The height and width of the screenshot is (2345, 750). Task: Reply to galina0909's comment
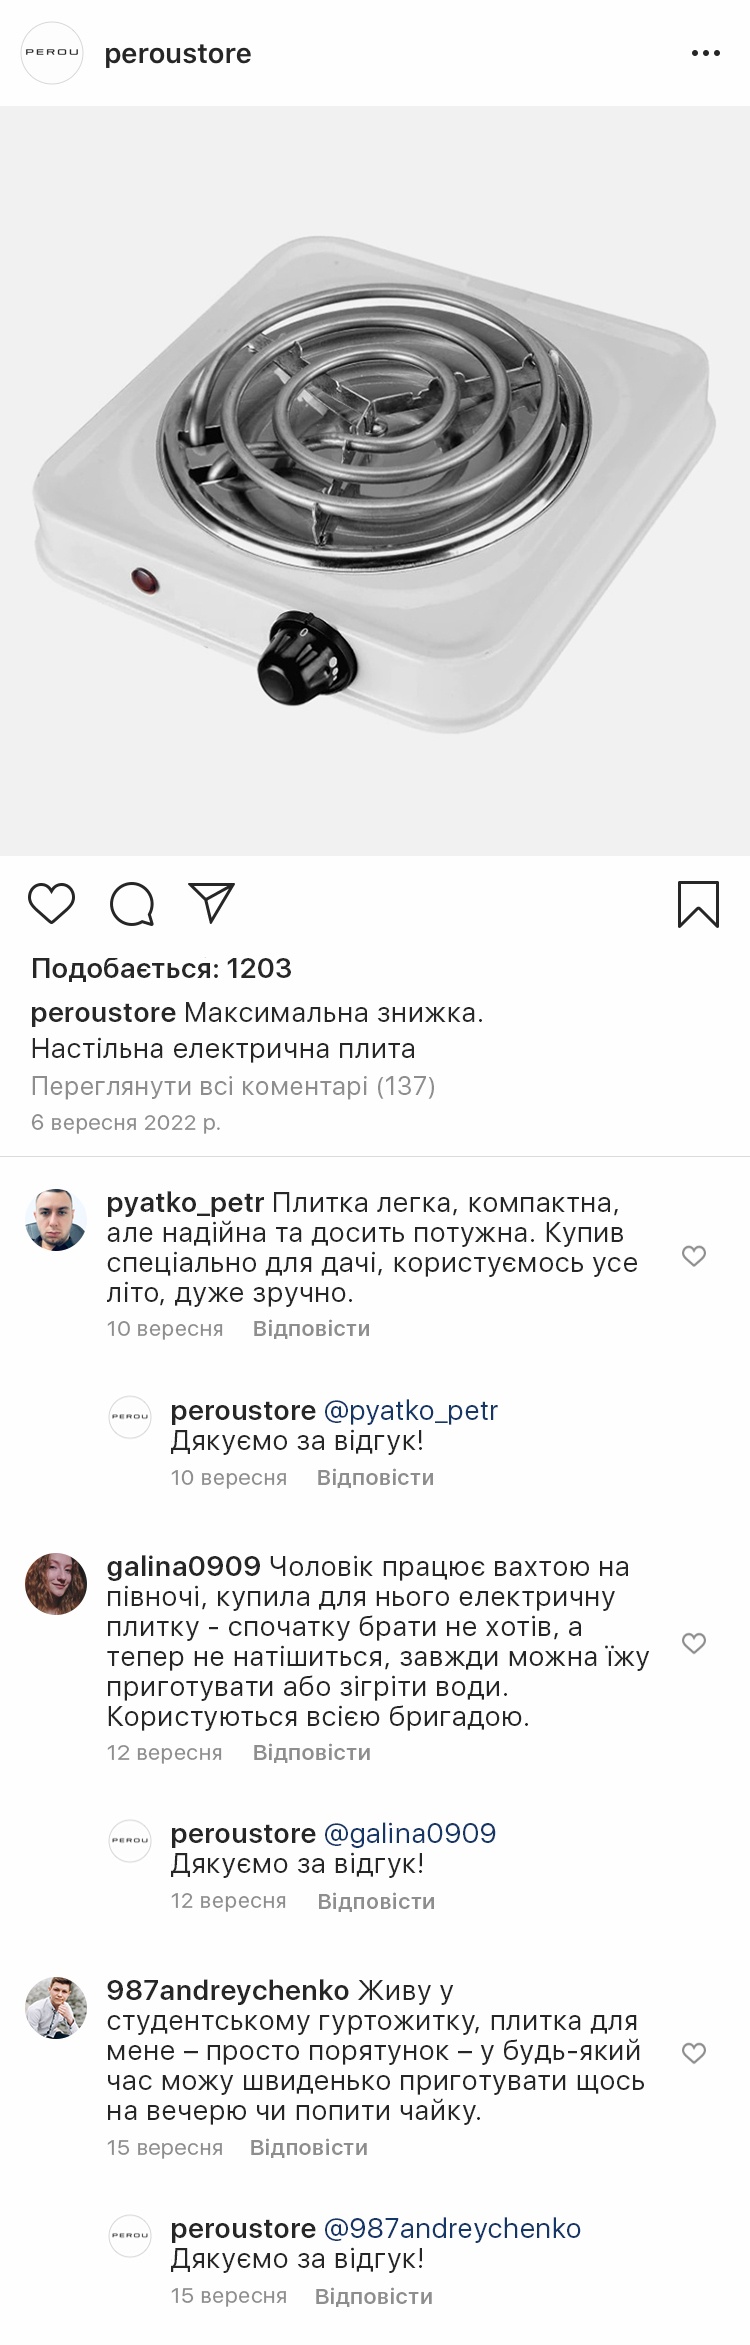(311, 1753)
